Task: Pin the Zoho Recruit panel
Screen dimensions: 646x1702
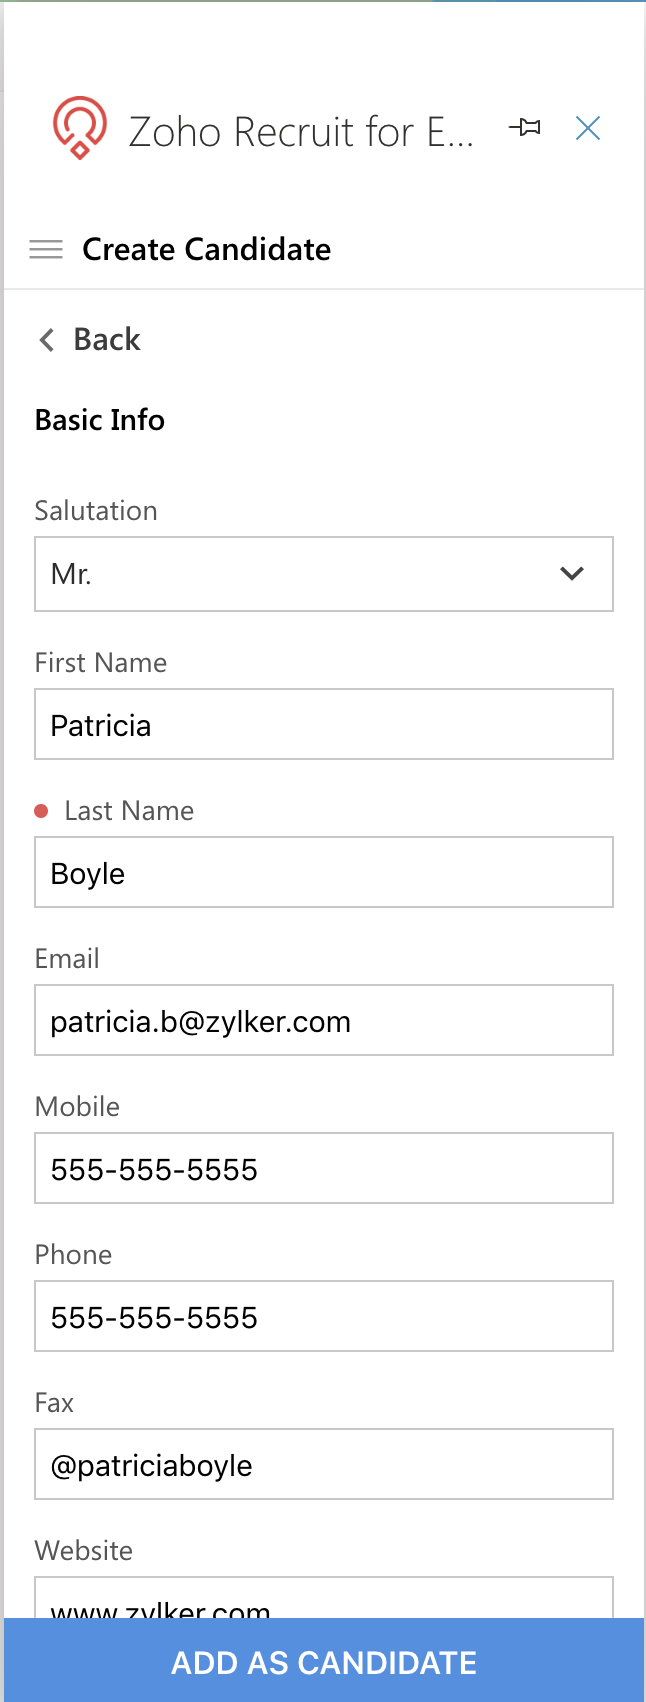Action: pos(525,128)
